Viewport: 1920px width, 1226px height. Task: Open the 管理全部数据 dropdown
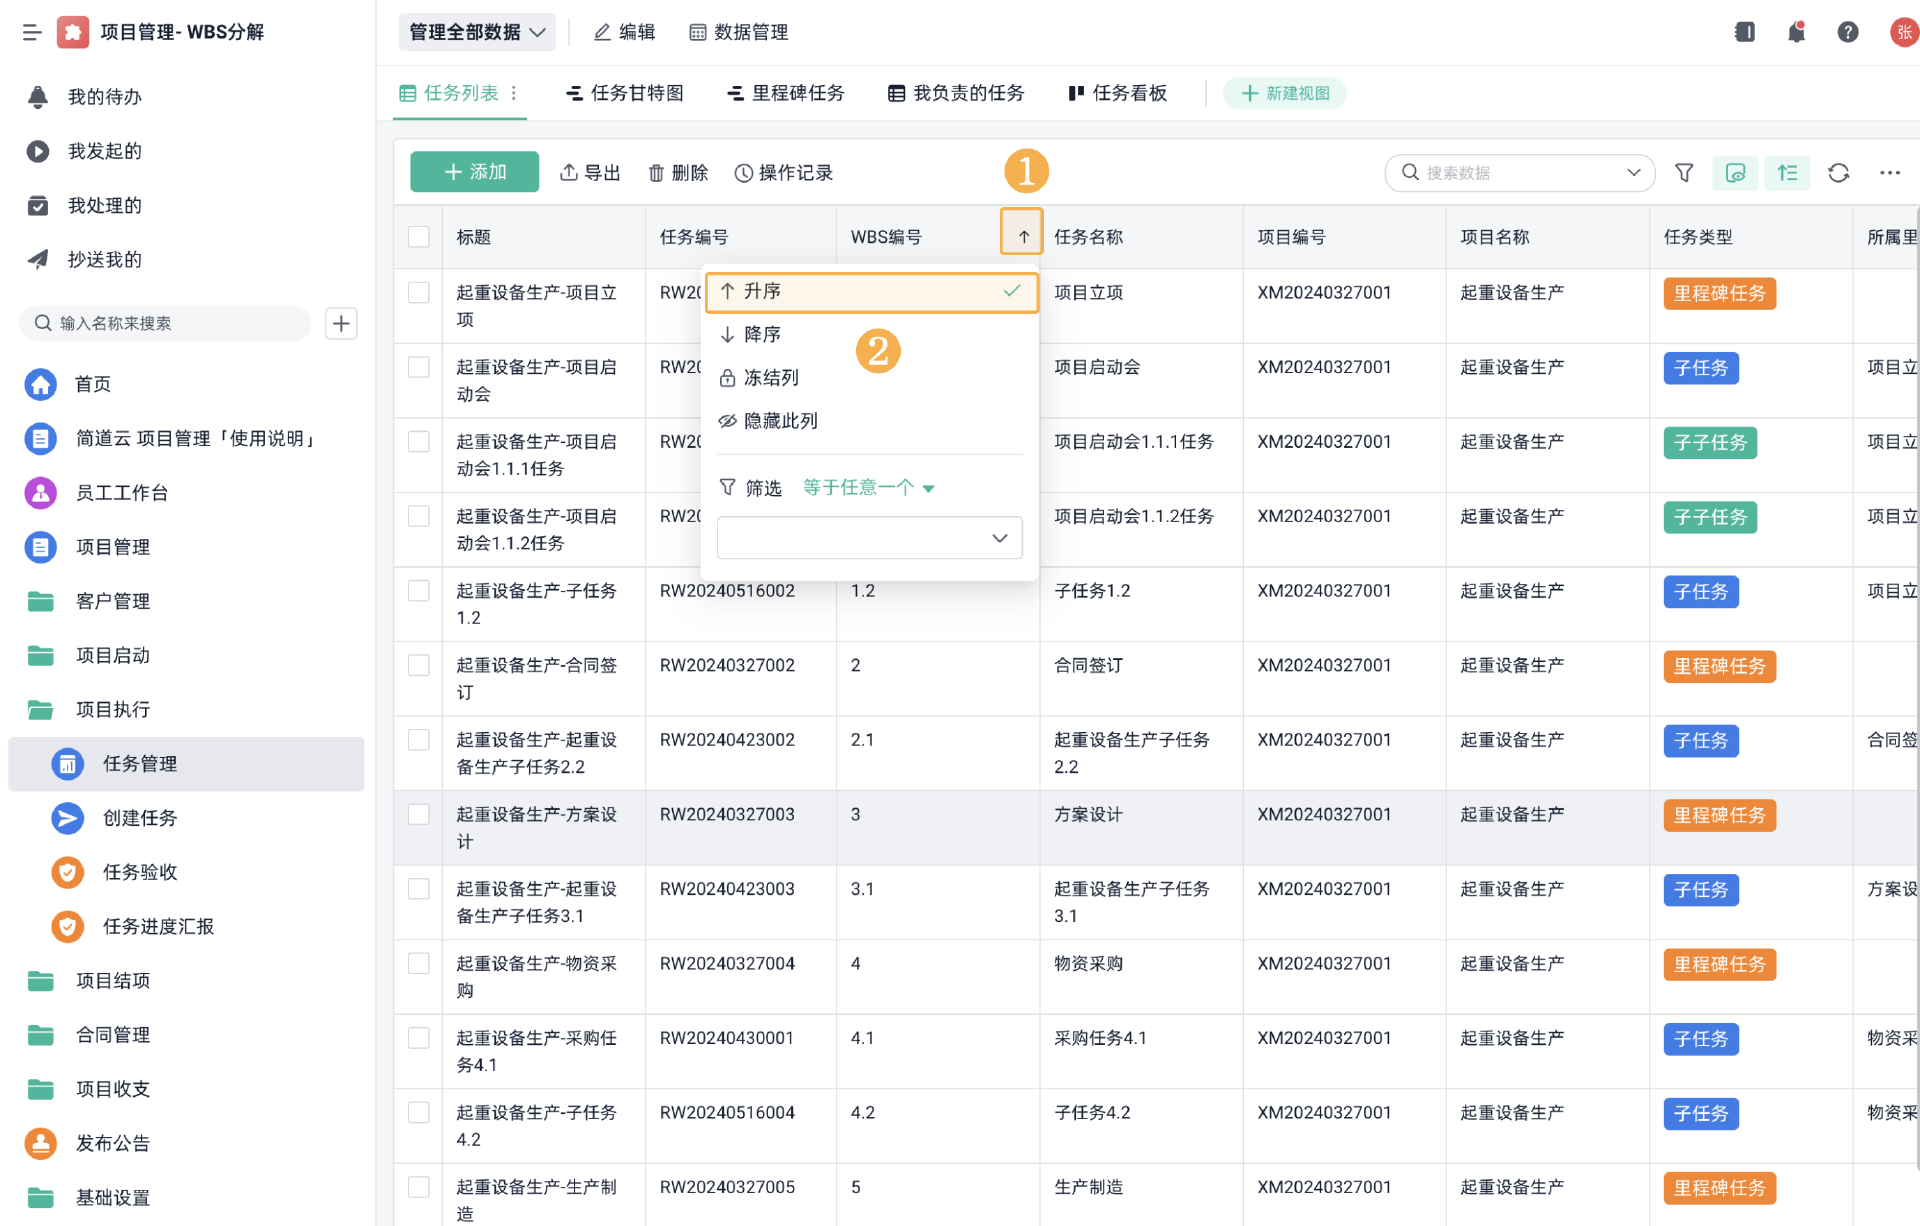477,32
